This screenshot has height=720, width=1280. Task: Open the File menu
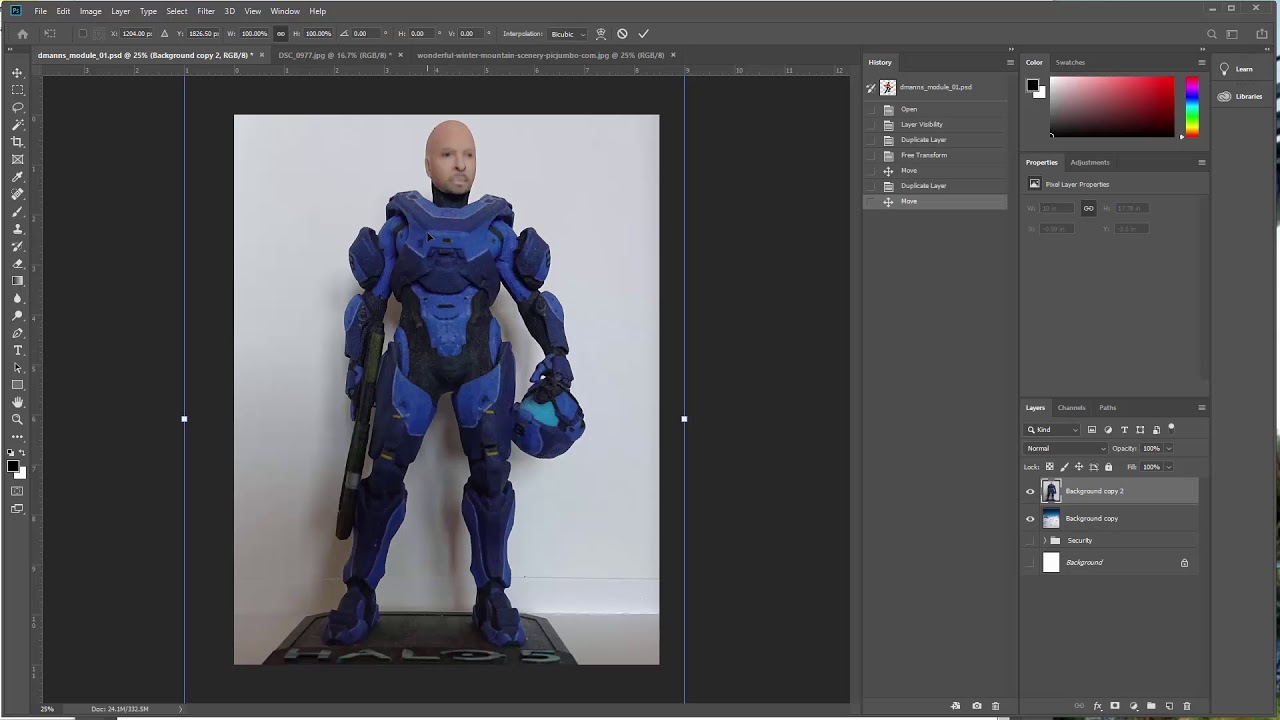point(40,11)
